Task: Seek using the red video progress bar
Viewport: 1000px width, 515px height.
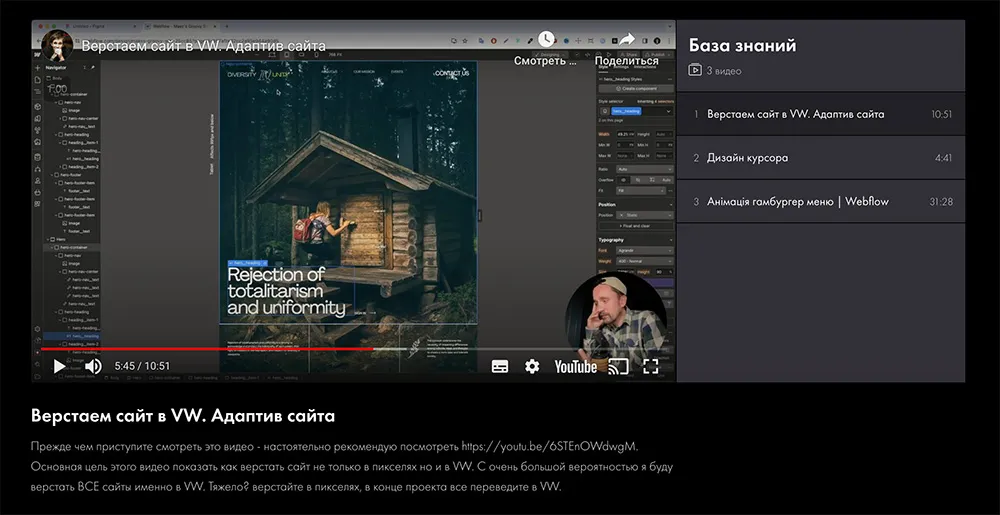Action: (207, 349)
